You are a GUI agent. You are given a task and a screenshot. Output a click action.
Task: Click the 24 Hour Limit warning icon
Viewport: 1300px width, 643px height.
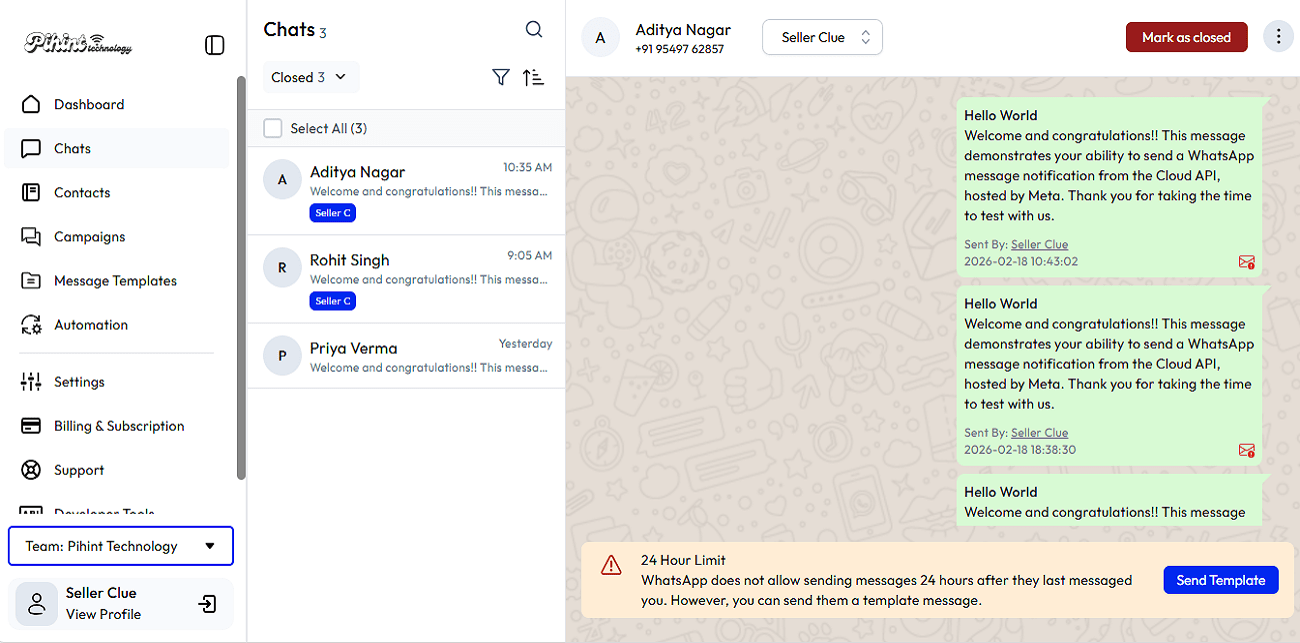click(611, 566)
